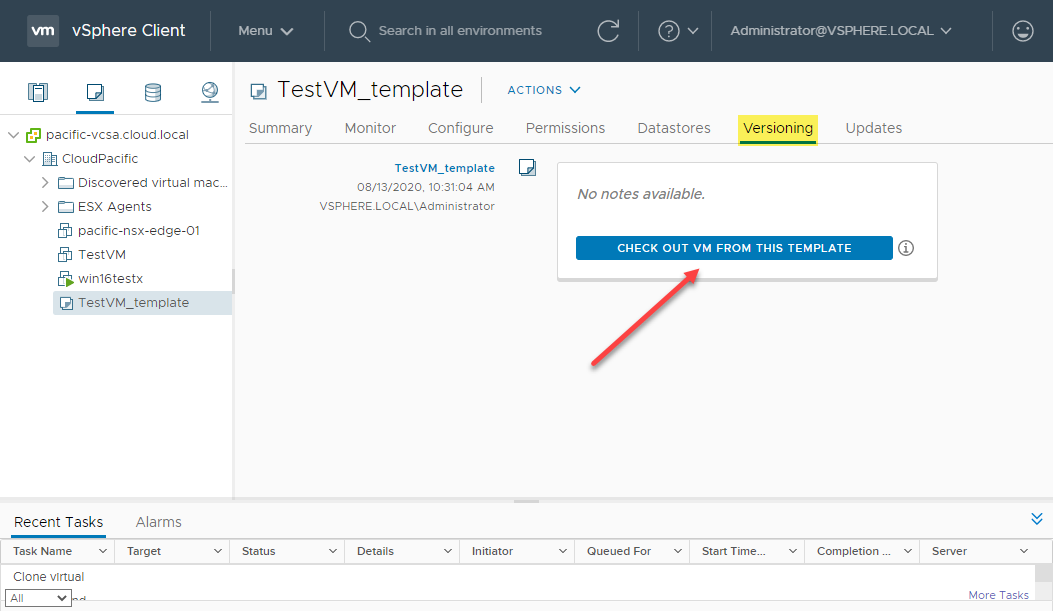The width and height of the screenshot is (1053, 611).
Task: Open the Administrator@VSPHERE.LOCAL user dropdown
Action: click(x=841, y=31)
